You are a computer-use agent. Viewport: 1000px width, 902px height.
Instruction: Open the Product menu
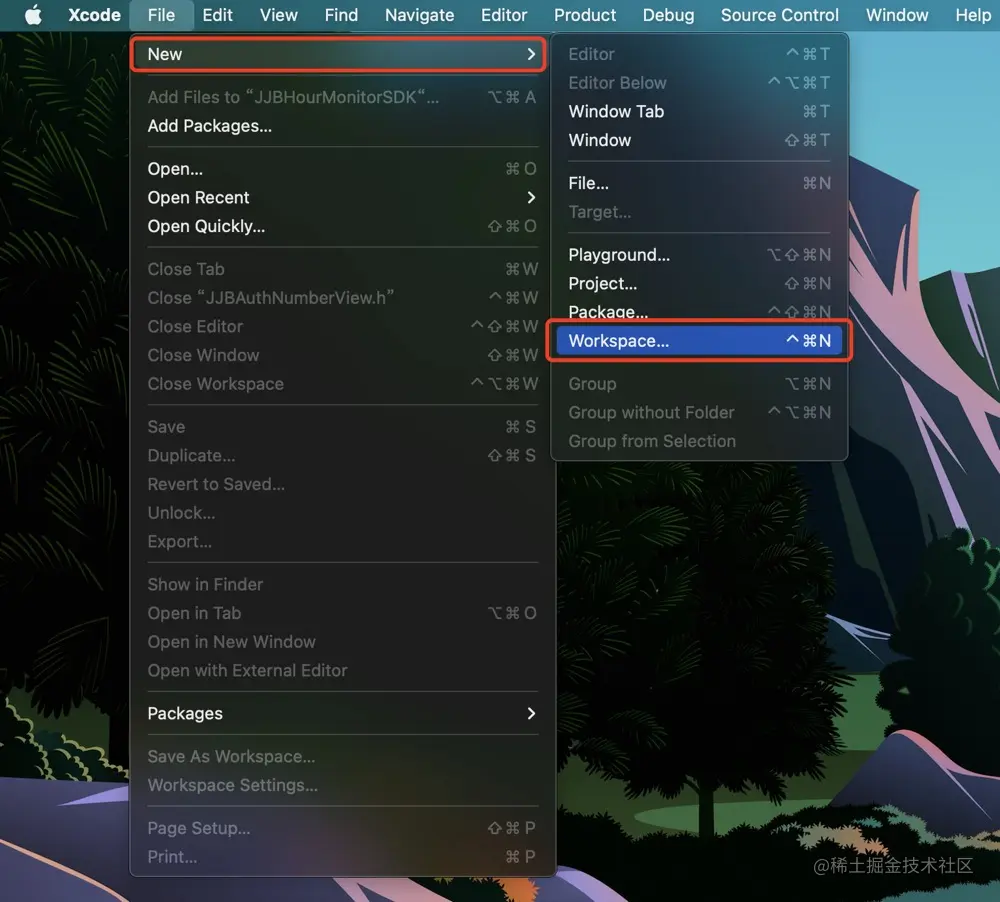tap(585, 15)
